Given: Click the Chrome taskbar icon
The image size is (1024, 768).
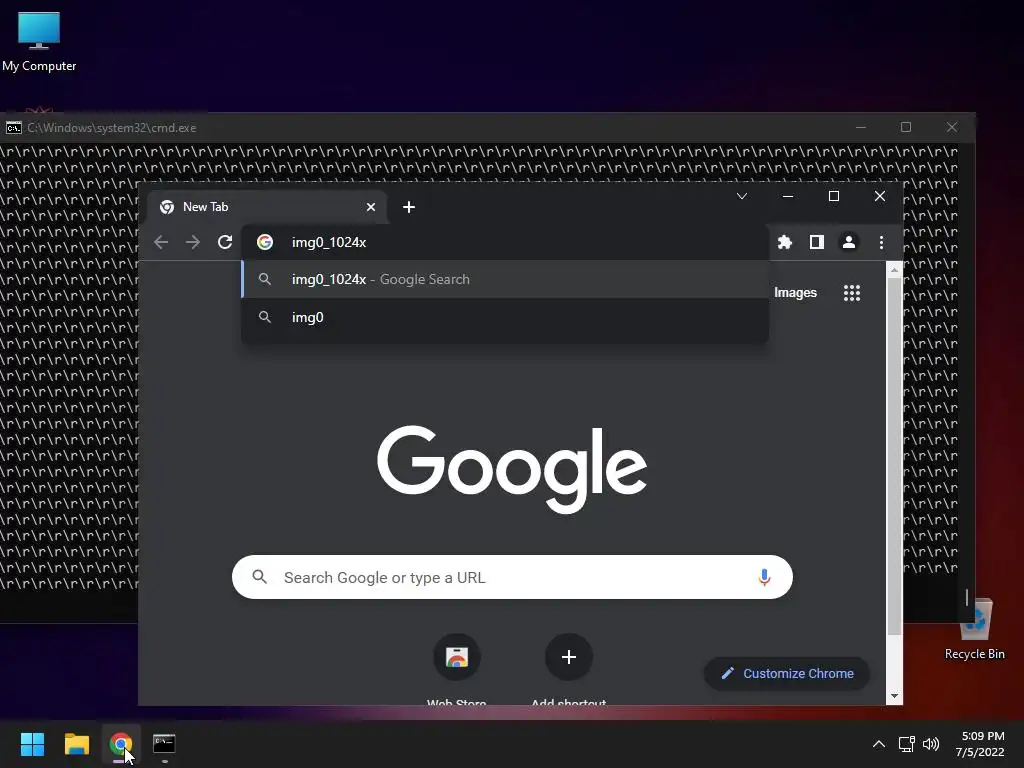Looking at the screenshot, I should pyautogui.click(x=121, y=744).
